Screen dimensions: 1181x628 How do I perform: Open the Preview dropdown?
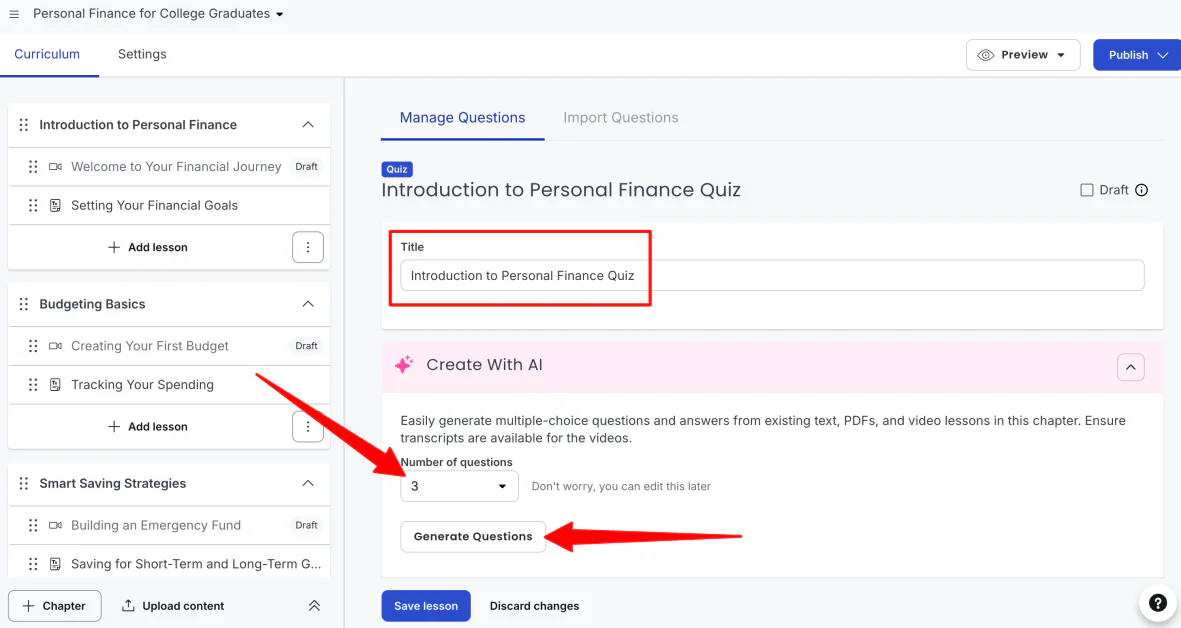[x=1023, y=55]
